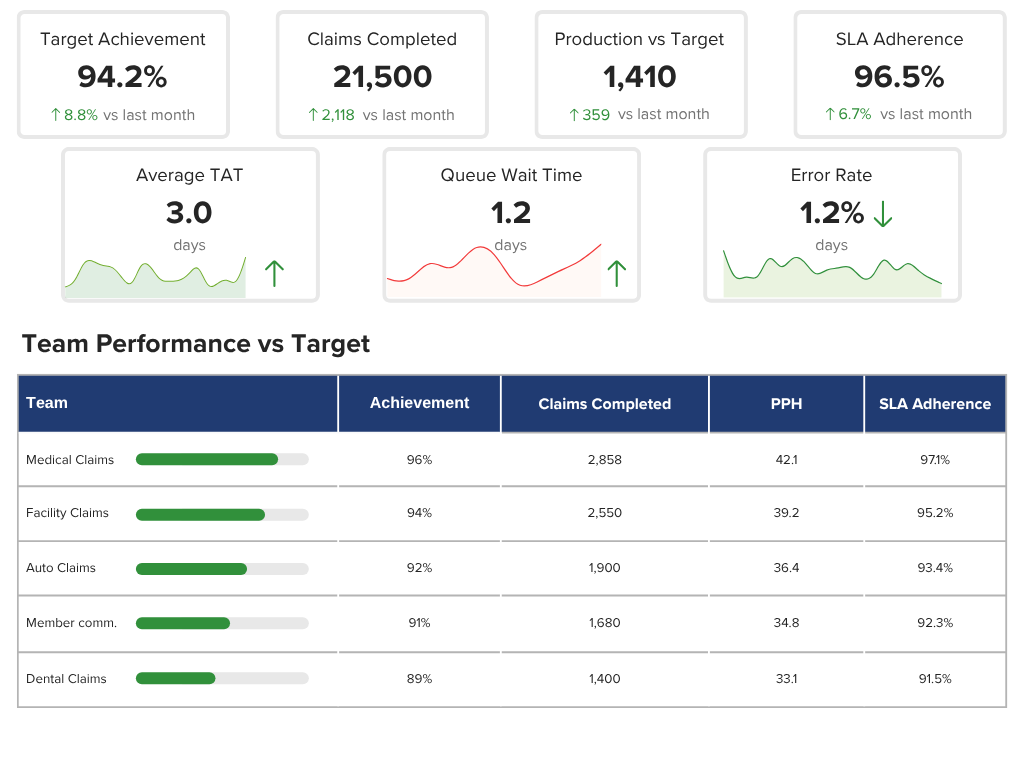Sort by the Achievement column header
The width and height of the screenshot is (1024, 768).
419,404
